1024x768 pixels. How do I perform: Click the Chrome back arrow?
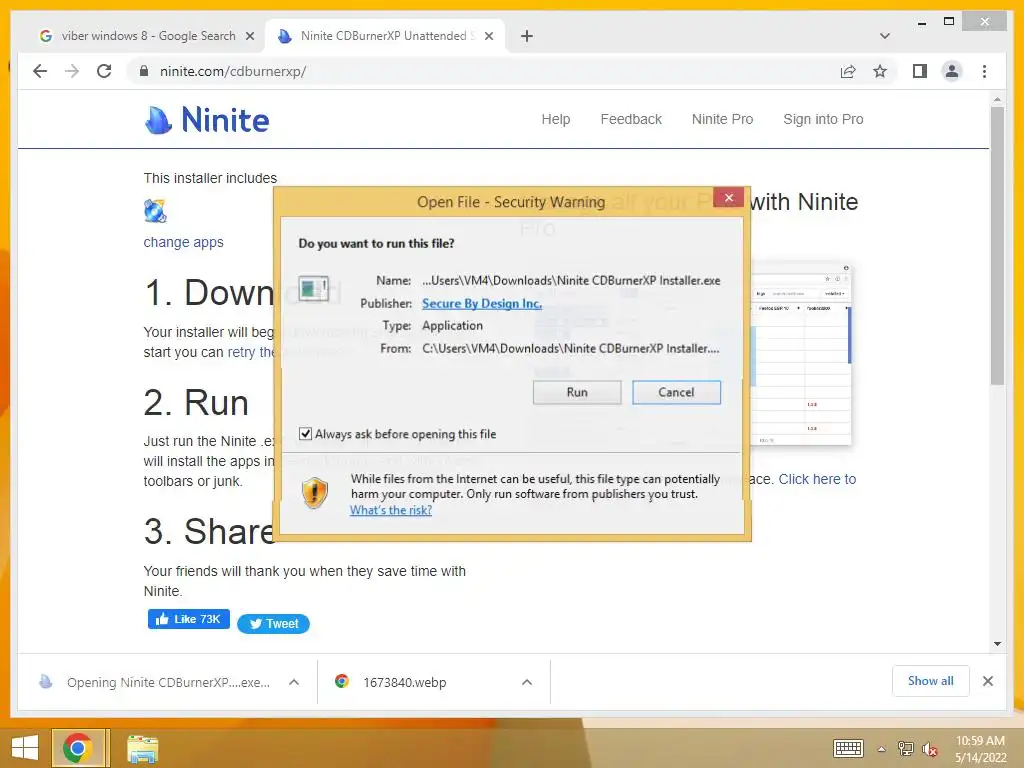[40, 71]
